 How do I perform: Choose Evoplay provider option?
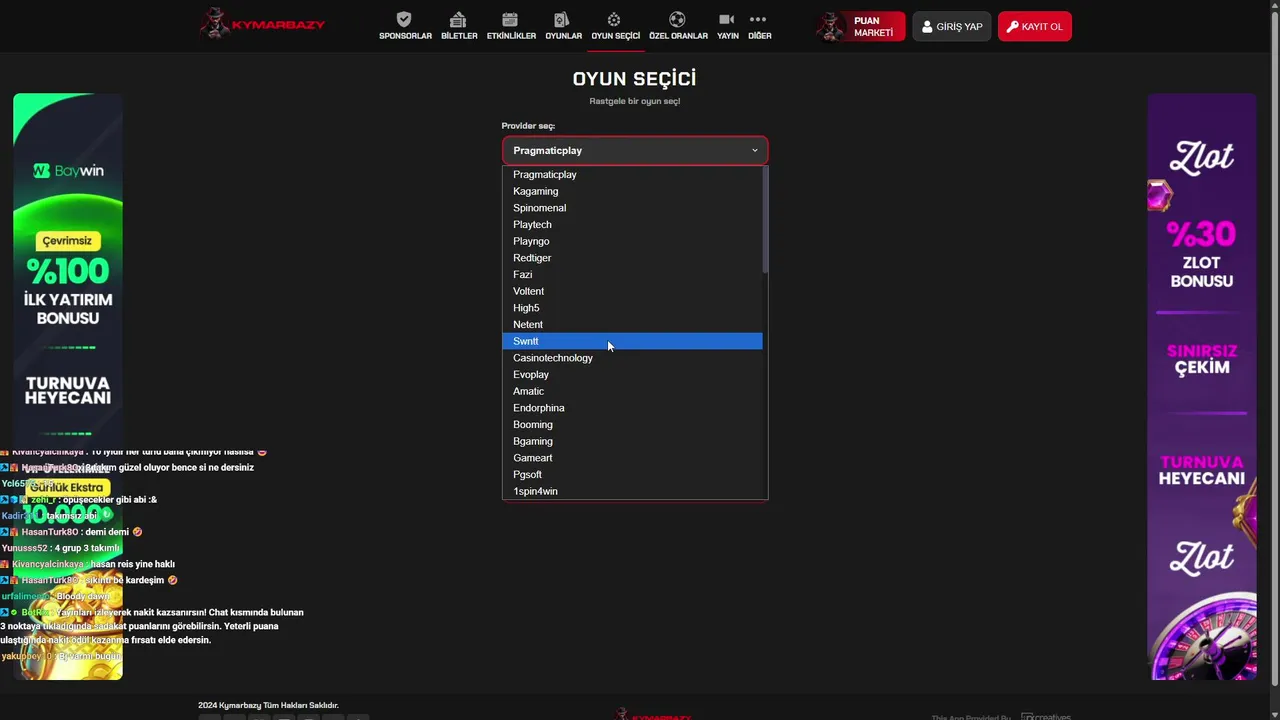[632, 374]
